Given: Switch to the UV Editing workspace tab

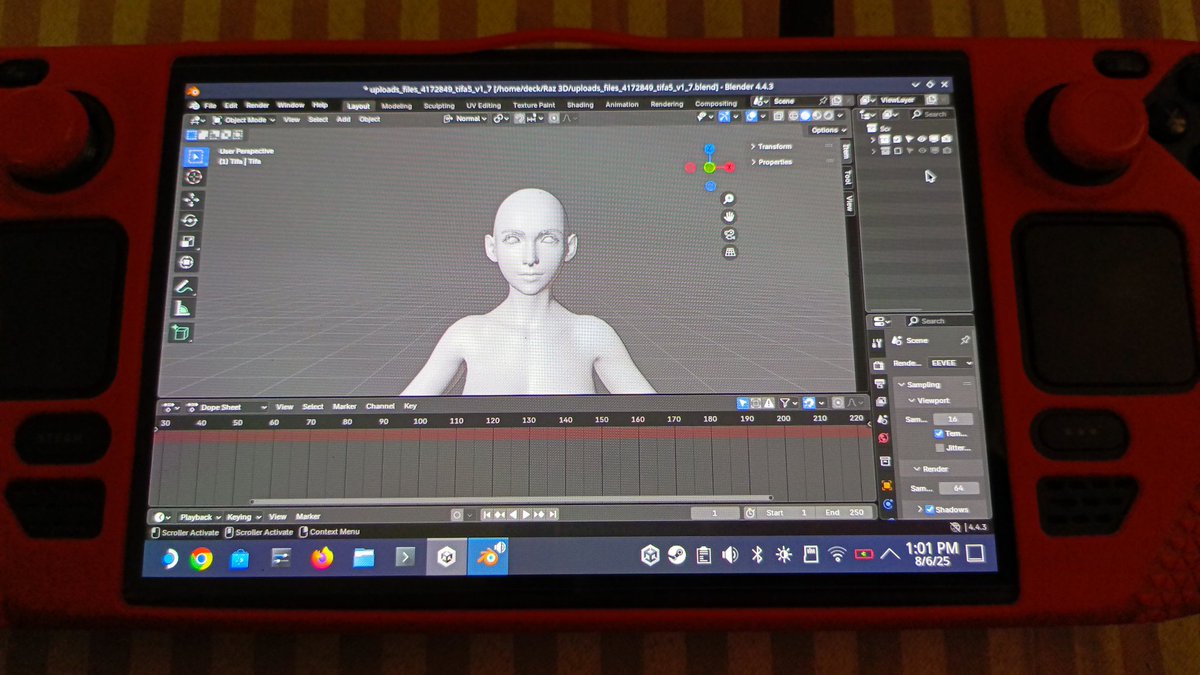Looking at the screenshot, I should click(x=483, y=105).
